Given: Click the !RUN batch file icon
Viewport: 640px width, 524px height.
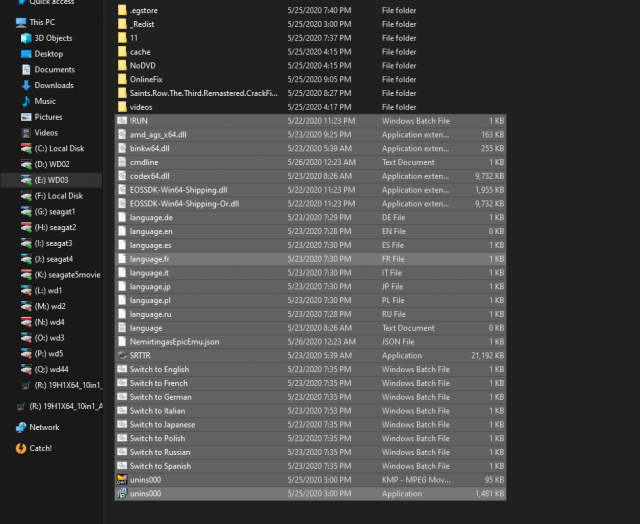Looking at the screenshot, I should click(x=122, y=120).
